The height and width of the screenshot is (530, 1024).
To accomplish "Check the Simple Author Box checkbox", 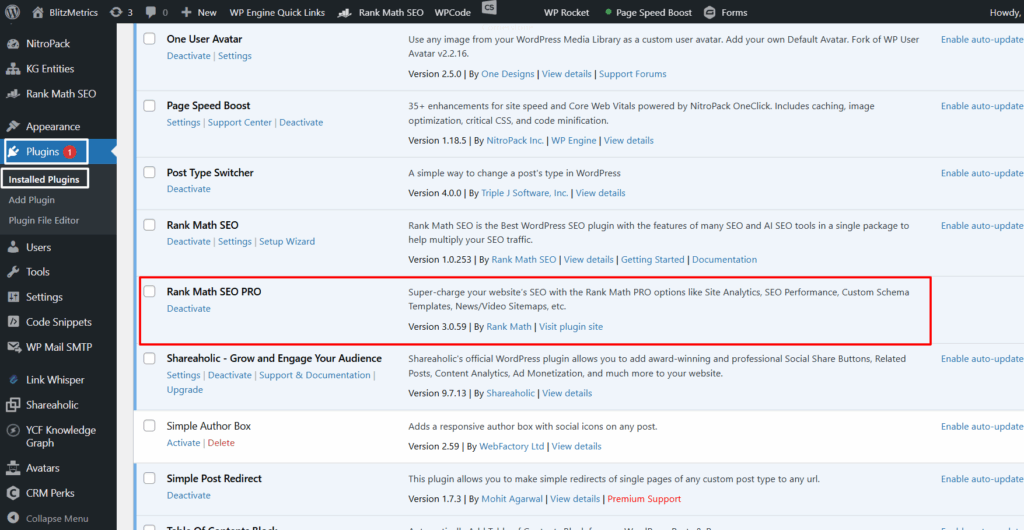I will [150, 426].
